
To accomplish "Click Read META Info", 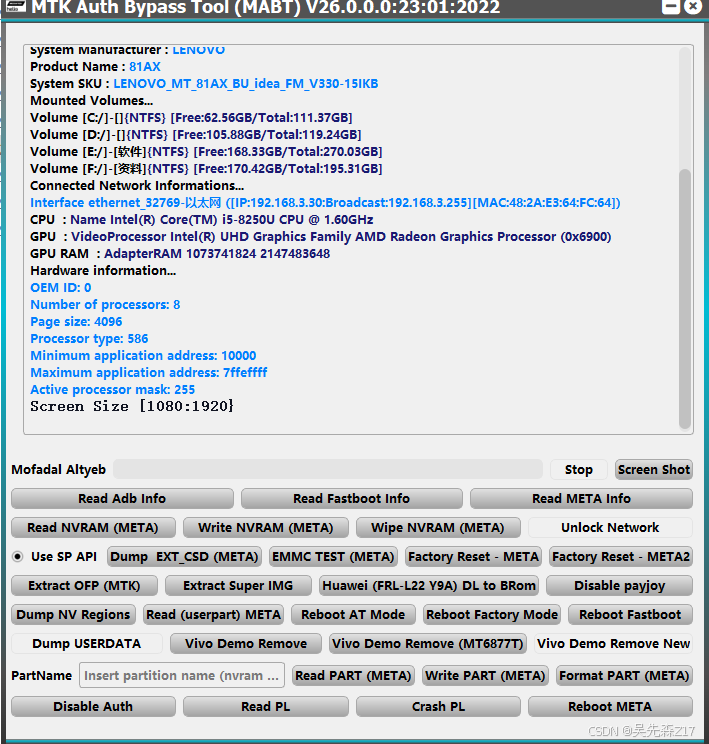I will click(x=581, y=498).
